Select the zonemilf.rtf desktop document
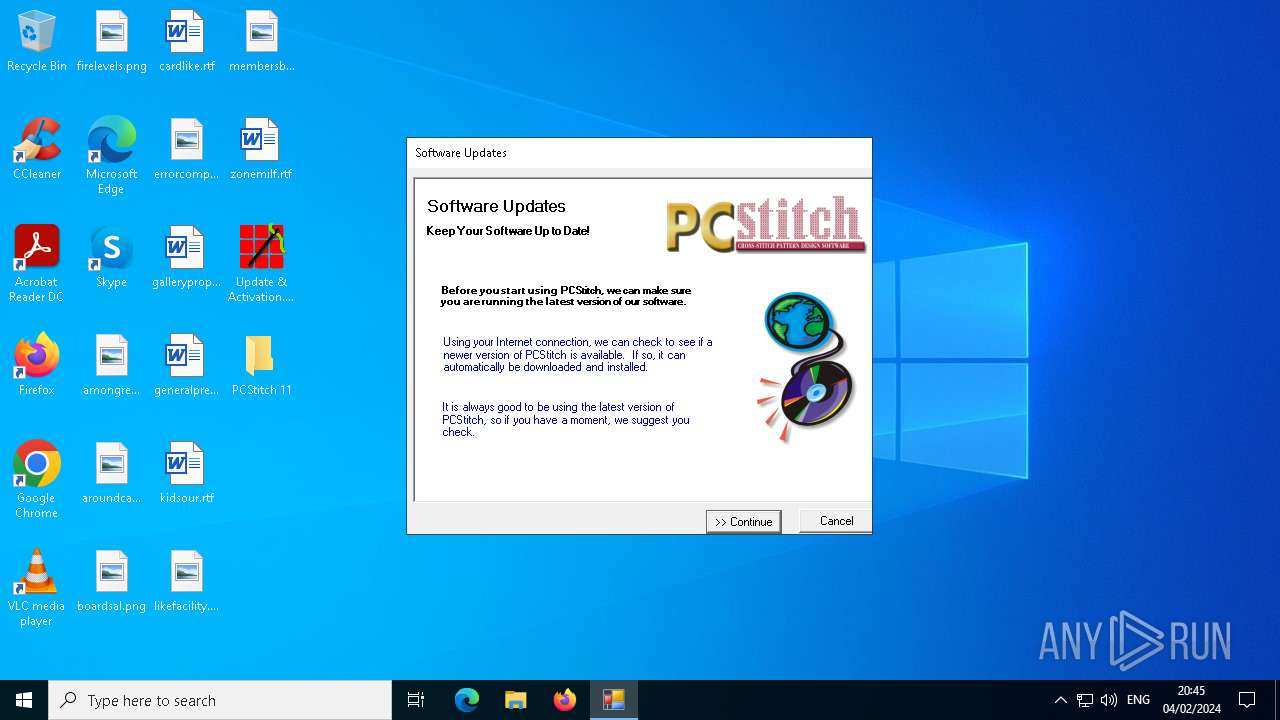The width and height of the screenshot is (1280, 720). pyautogui.click(x=262, y=150)
